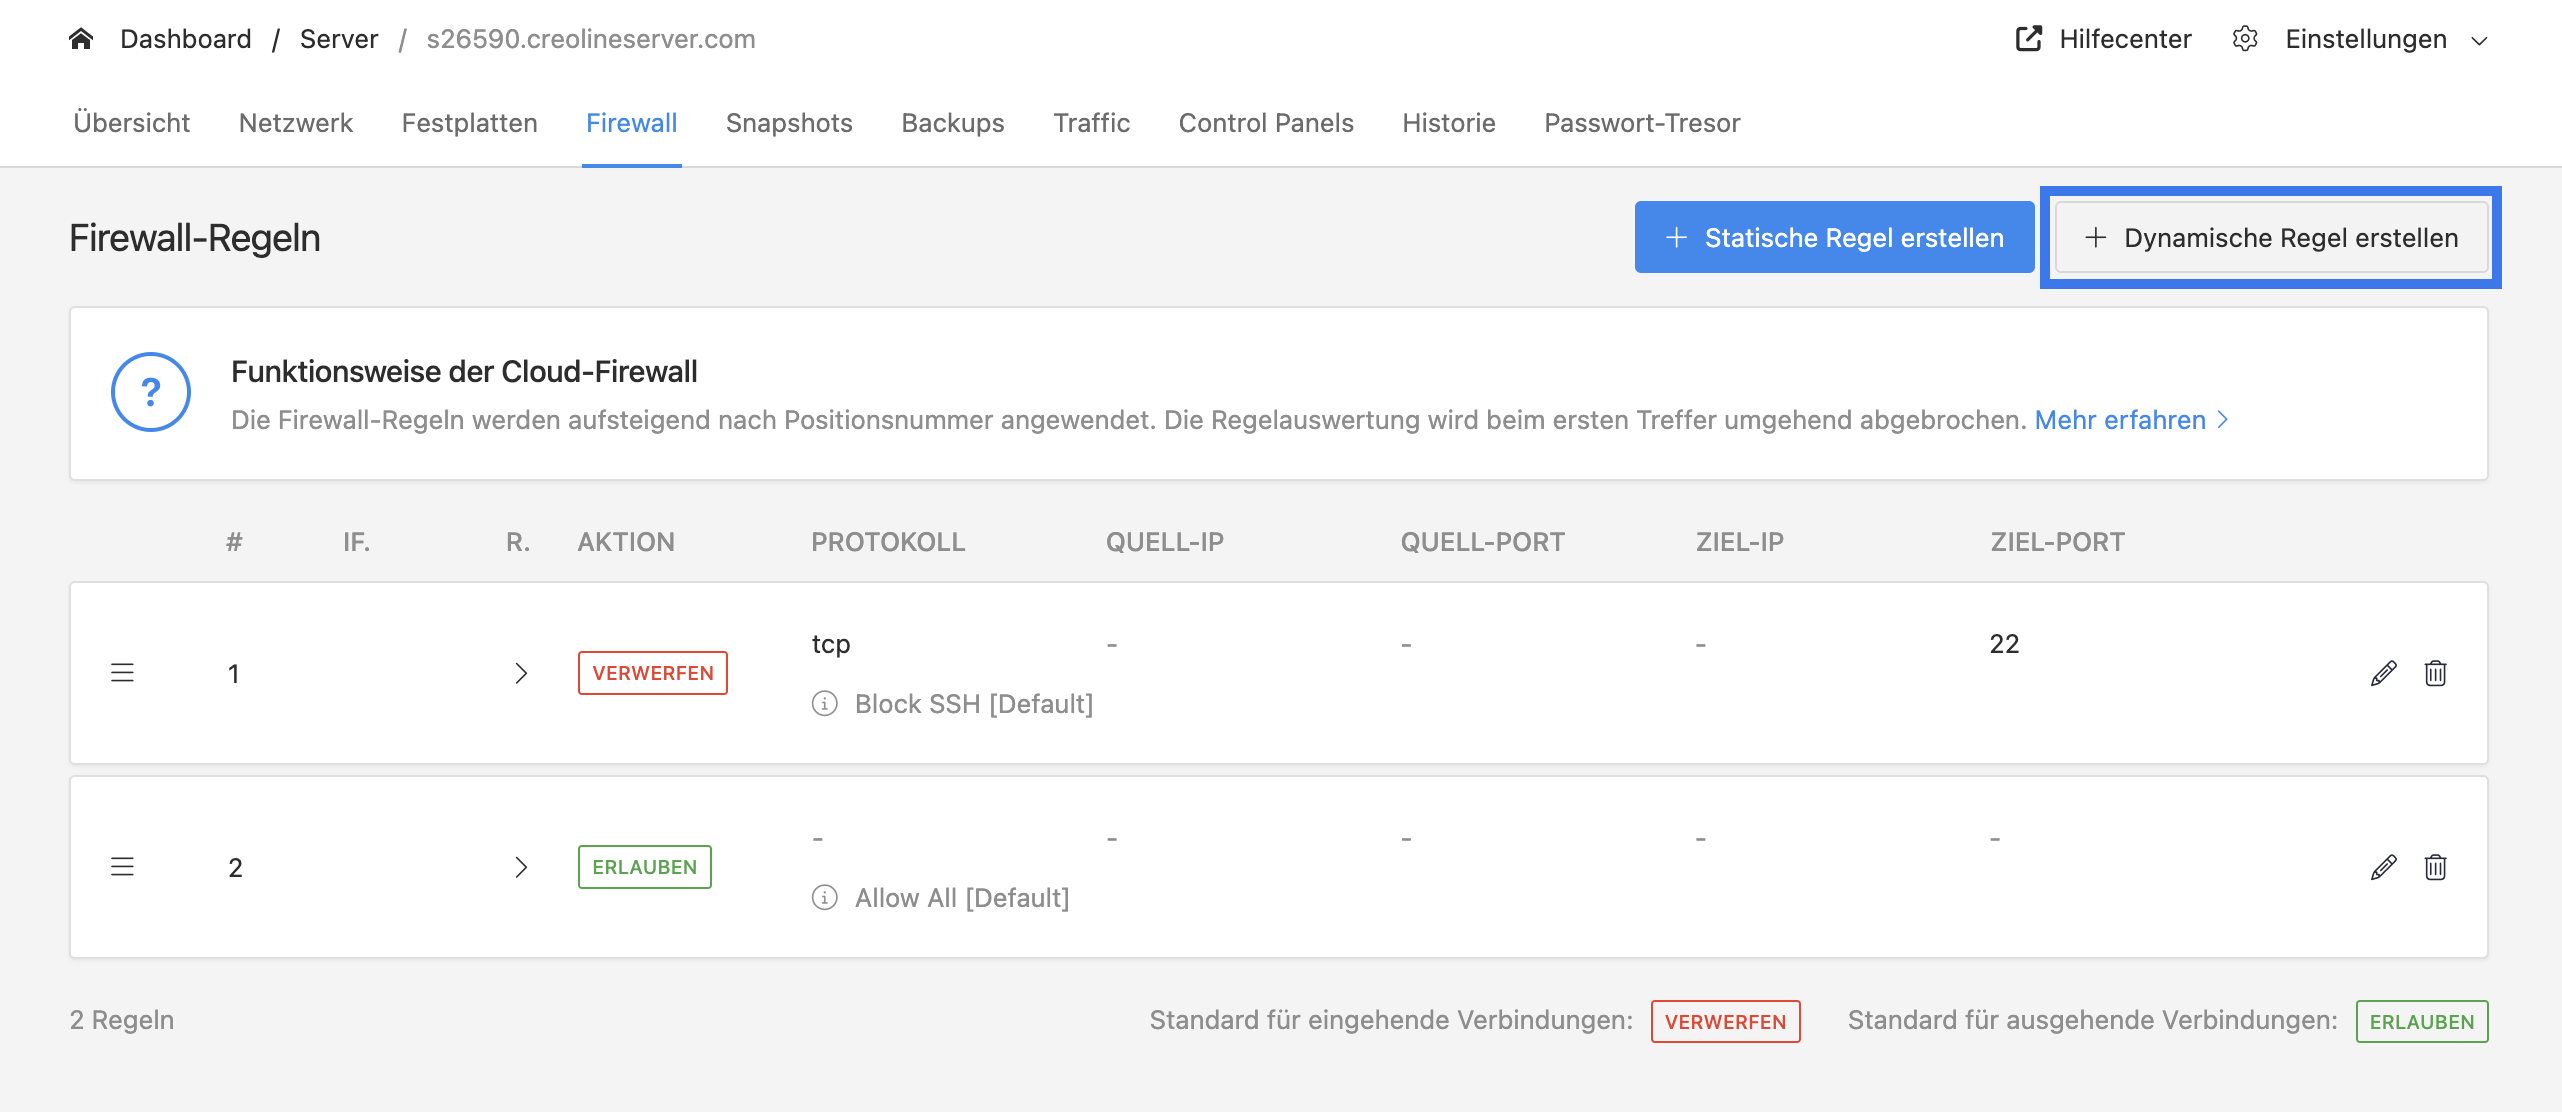Image resolution: width=2562 pixels, height=1112 pixels.
Task: Edit the Allow All rule pencil icon
Action: 2383,867
